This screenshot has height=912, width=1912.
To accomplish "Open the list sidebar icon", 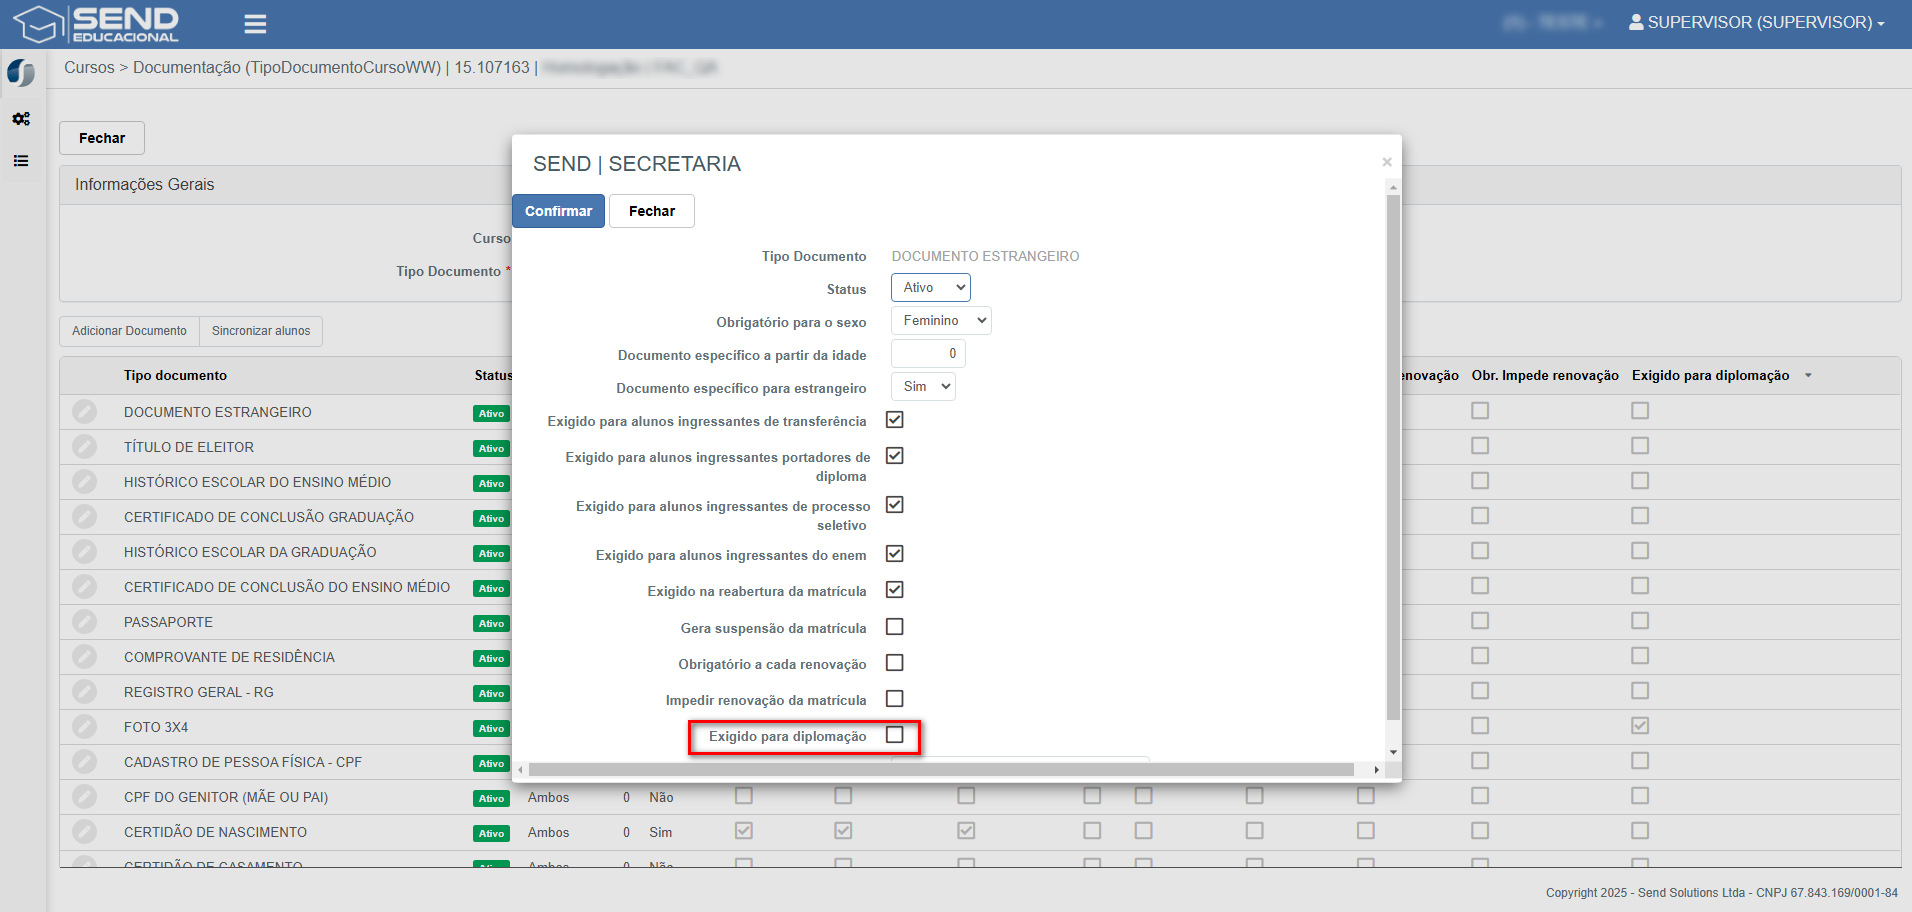I will 21,161.
